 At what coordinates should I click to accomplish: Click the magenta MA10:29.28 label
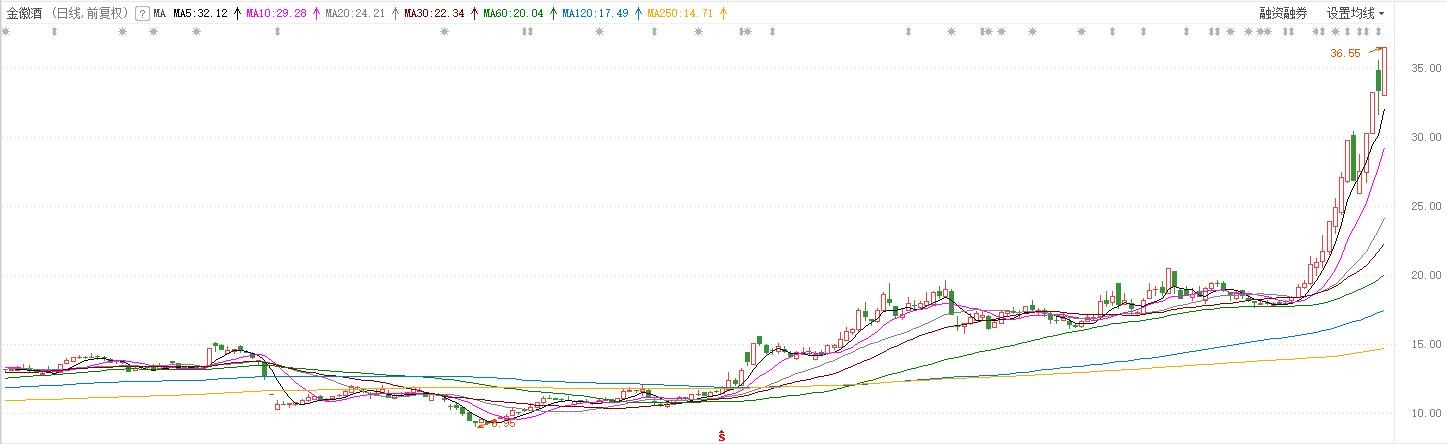[276, 14]
